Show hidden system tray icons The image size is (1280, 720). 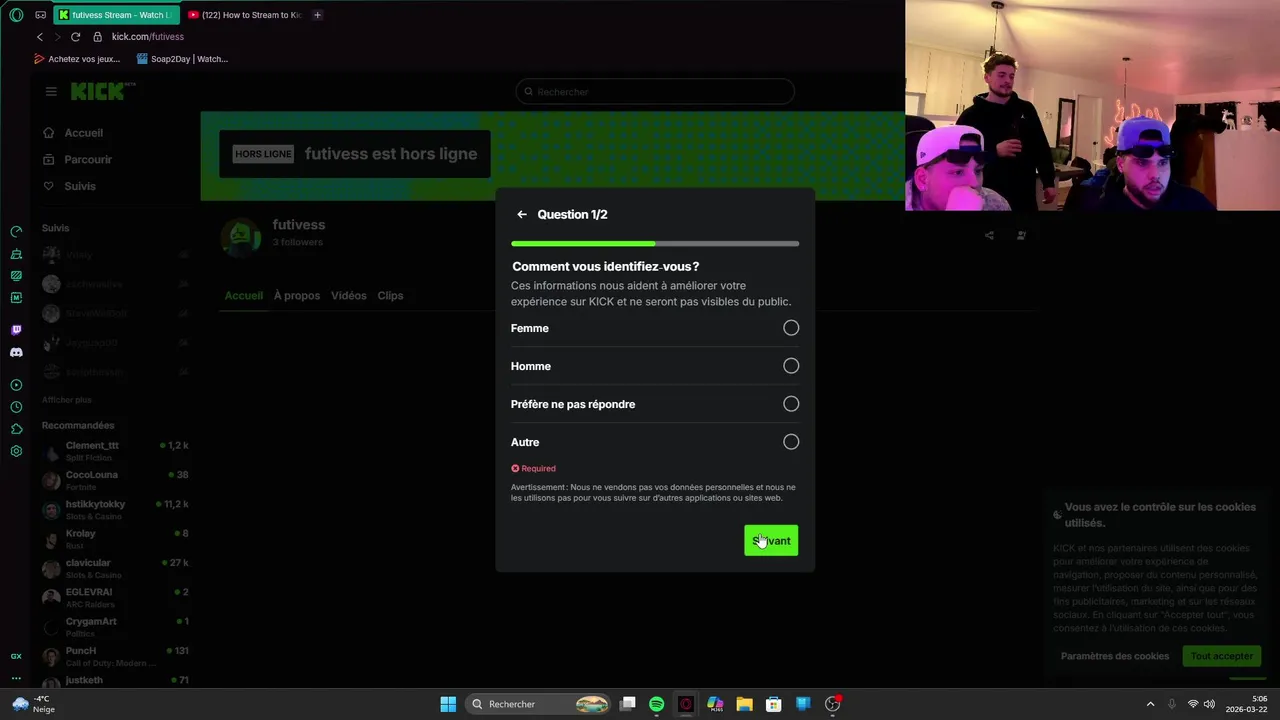coord(1150,704)
